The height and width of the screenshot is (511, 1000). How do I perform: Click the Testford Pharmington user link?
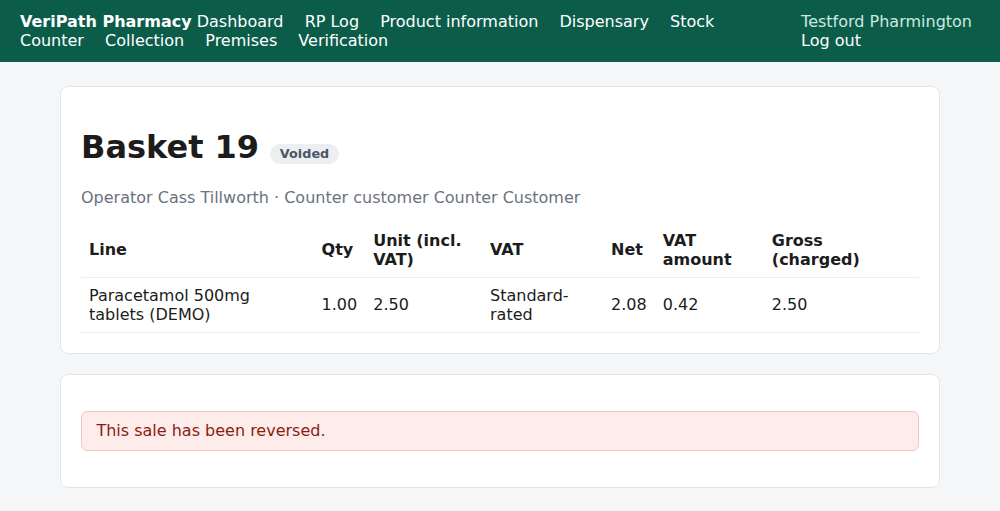click(886, 22)
